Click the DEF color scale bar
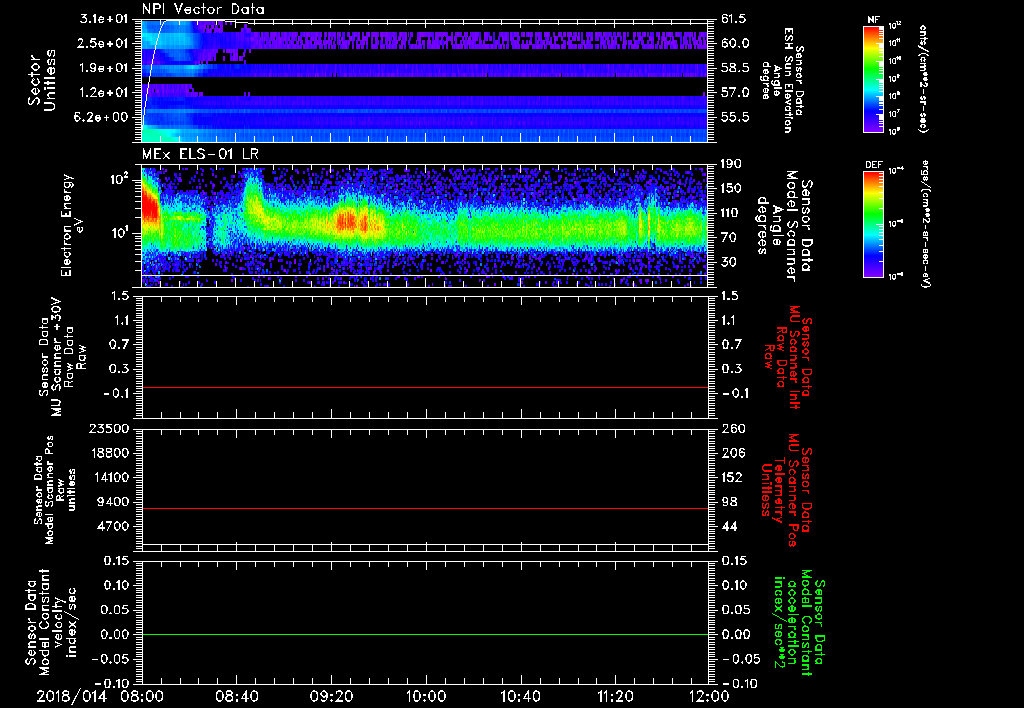 click(x=874, y=224)
